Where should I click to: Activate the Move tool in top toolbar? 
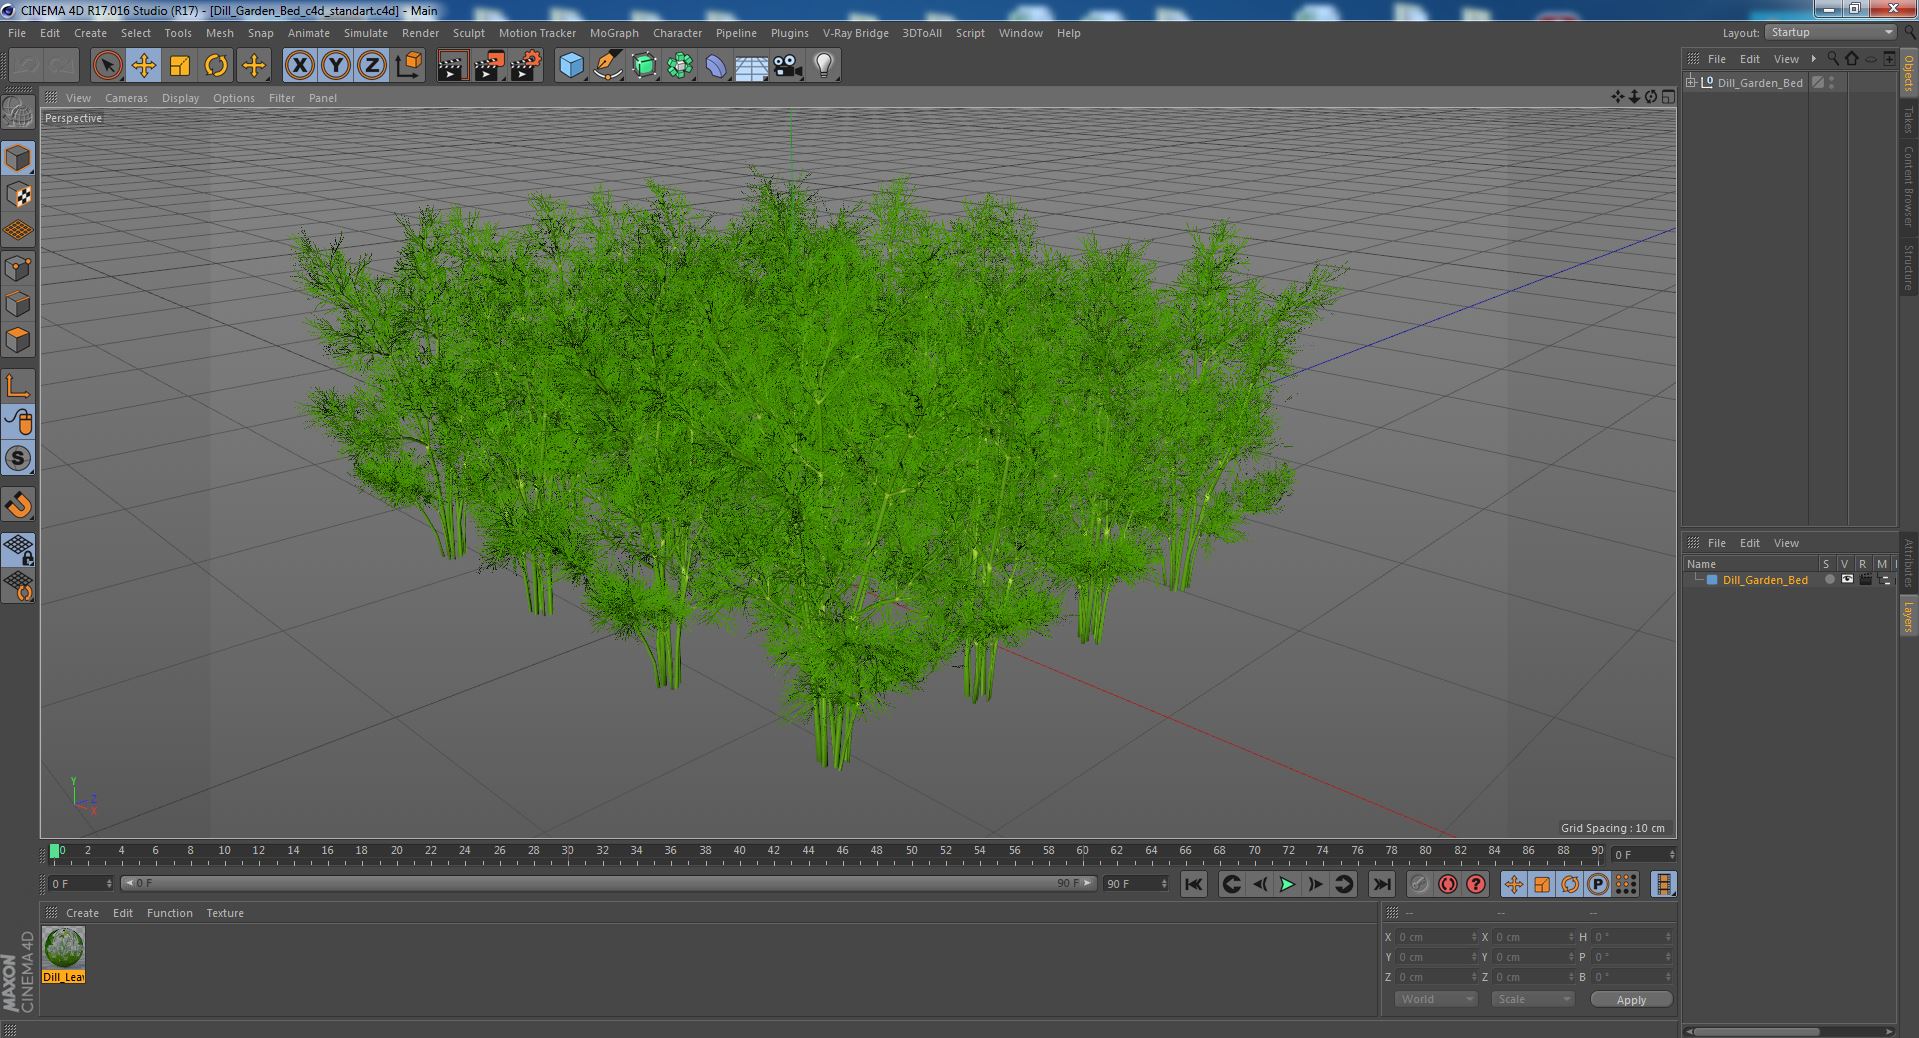tap(143, 66)
